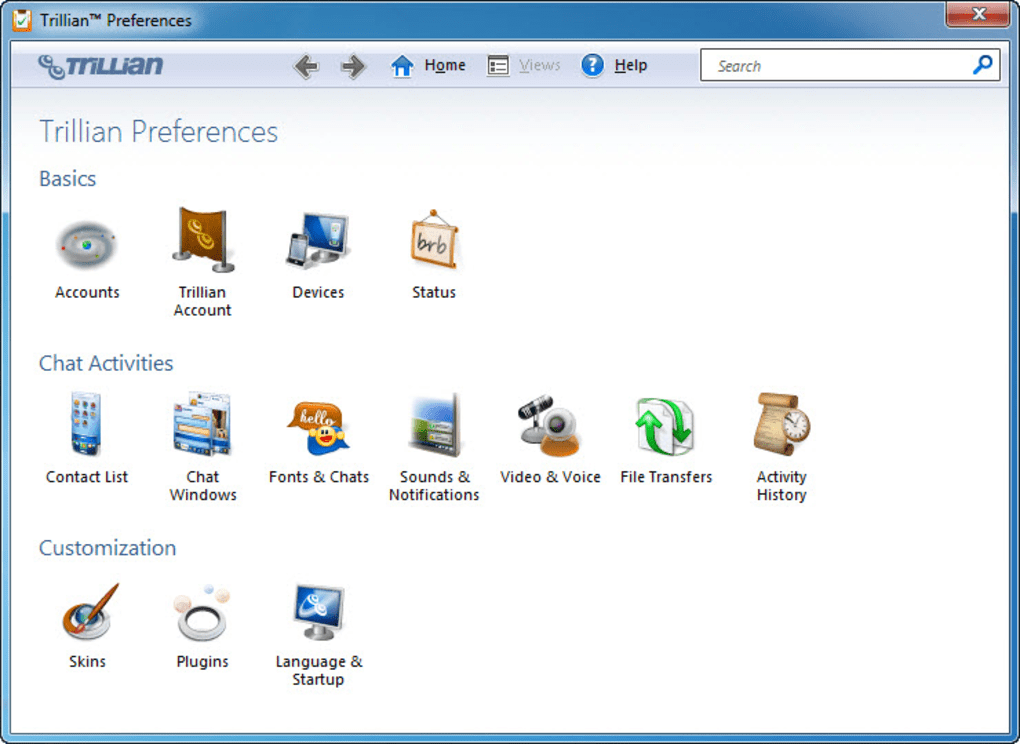The width and height of the screenshot is (1020, 744).
Task: Click the Trillian app icon in title bar
Action: point(22,20)
